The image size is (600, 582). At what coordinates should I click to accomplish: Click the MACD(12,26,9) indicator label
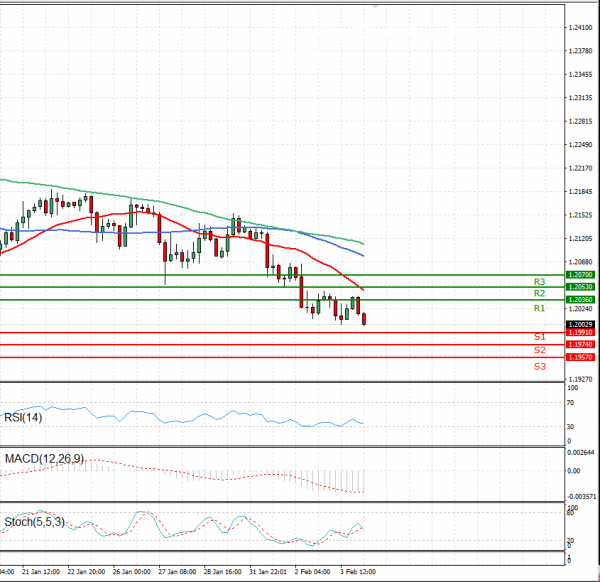coord(44,458)
